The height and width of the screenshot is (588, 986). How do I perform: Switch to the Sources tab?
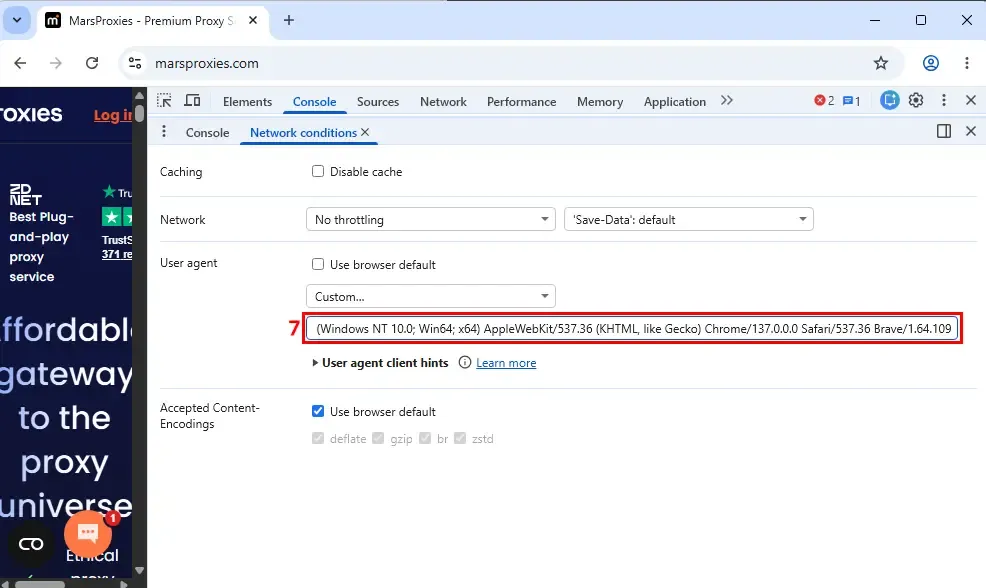[378, 101]
